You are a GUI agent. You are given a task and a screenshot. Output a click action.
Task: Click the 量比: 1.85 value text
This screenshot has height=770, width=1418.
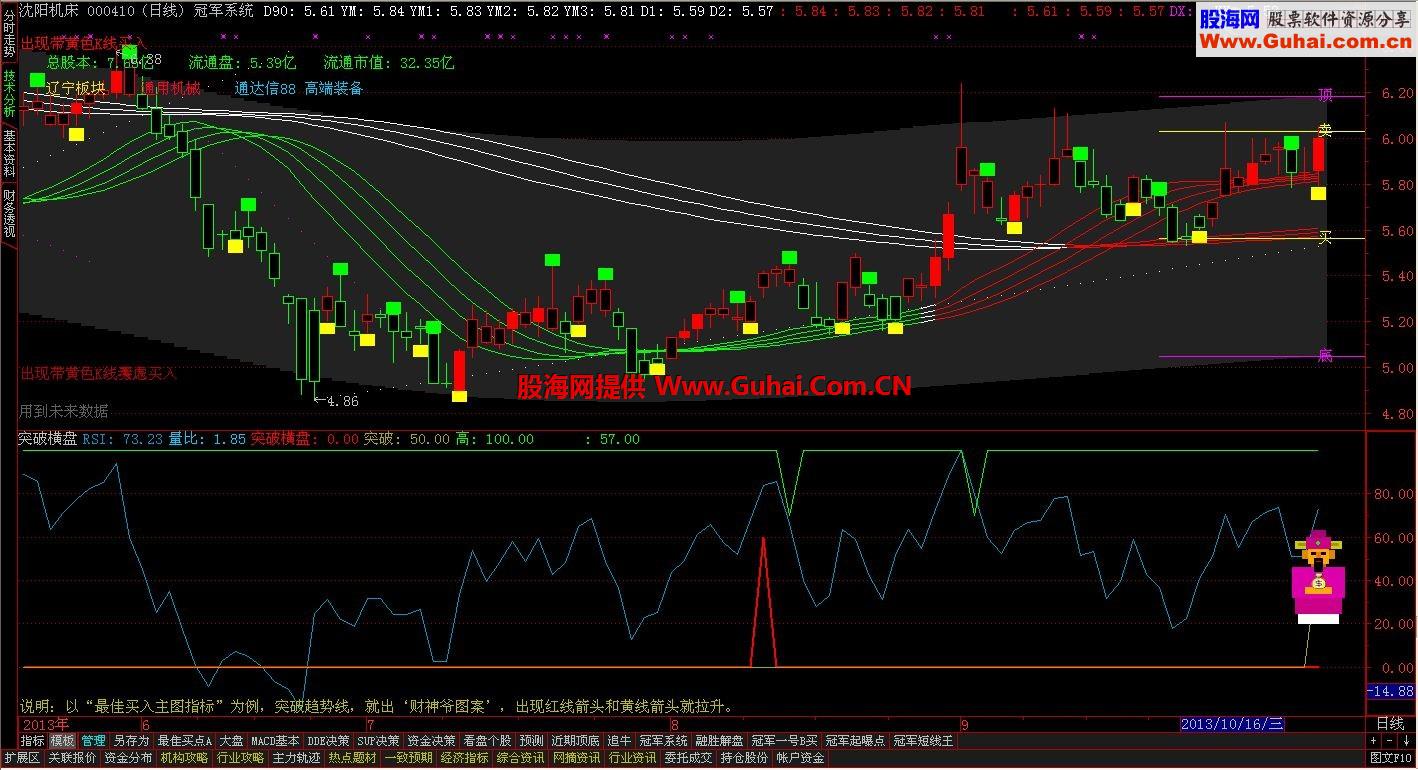click(206, 439)
